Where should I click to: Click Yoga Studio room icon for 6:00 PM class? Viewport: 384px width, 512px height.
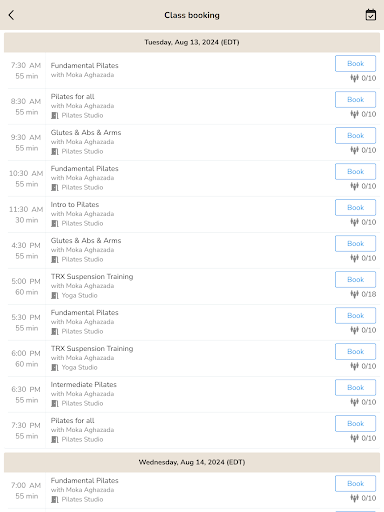[55, 368]
